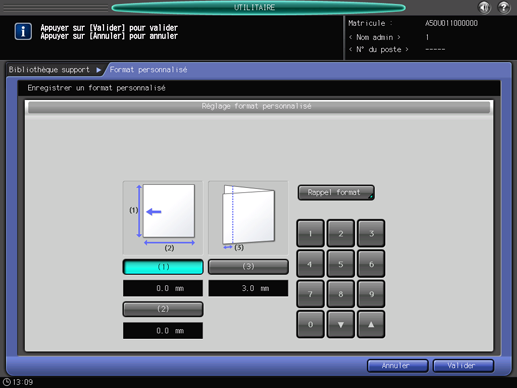Click the N° du poste label
The image size is (517, 388).
click(379, 50)
